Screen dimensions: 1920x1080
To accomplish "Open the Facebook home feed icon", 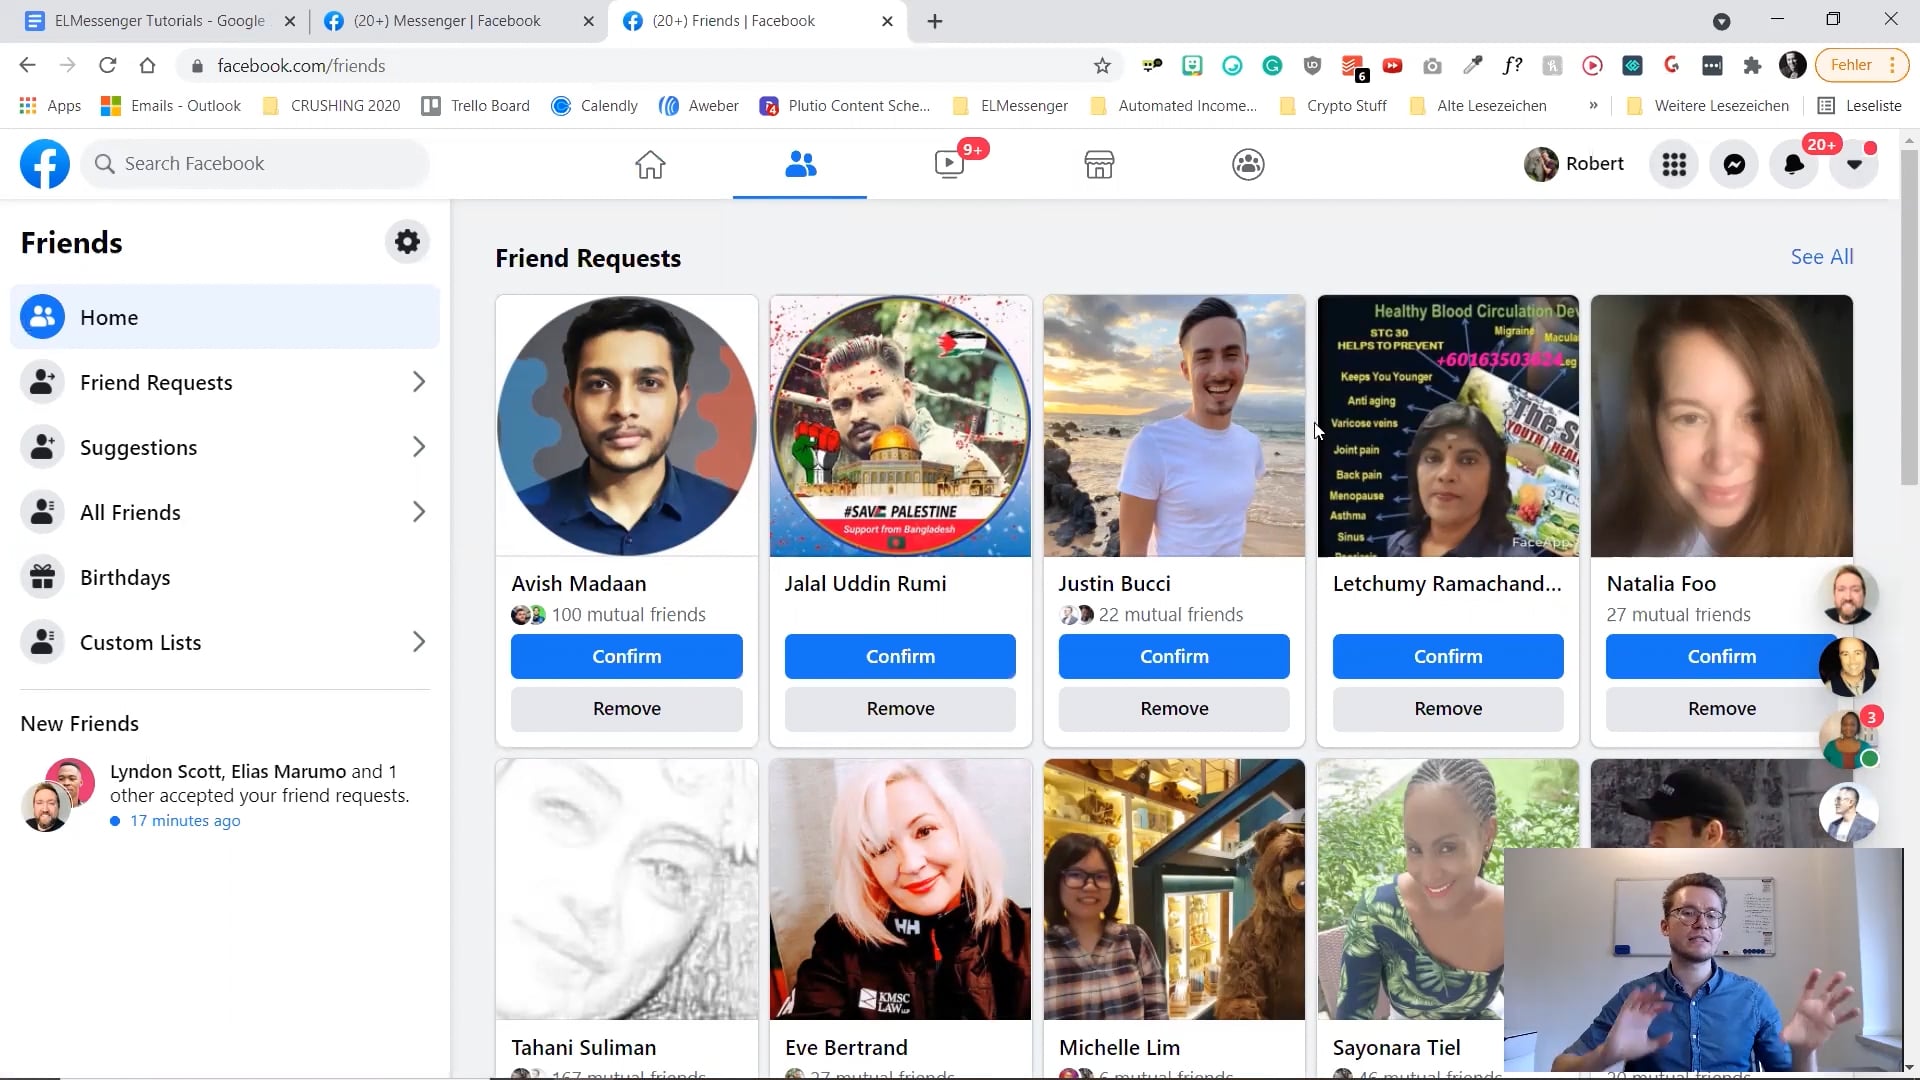I will click(x=650, y=164).
